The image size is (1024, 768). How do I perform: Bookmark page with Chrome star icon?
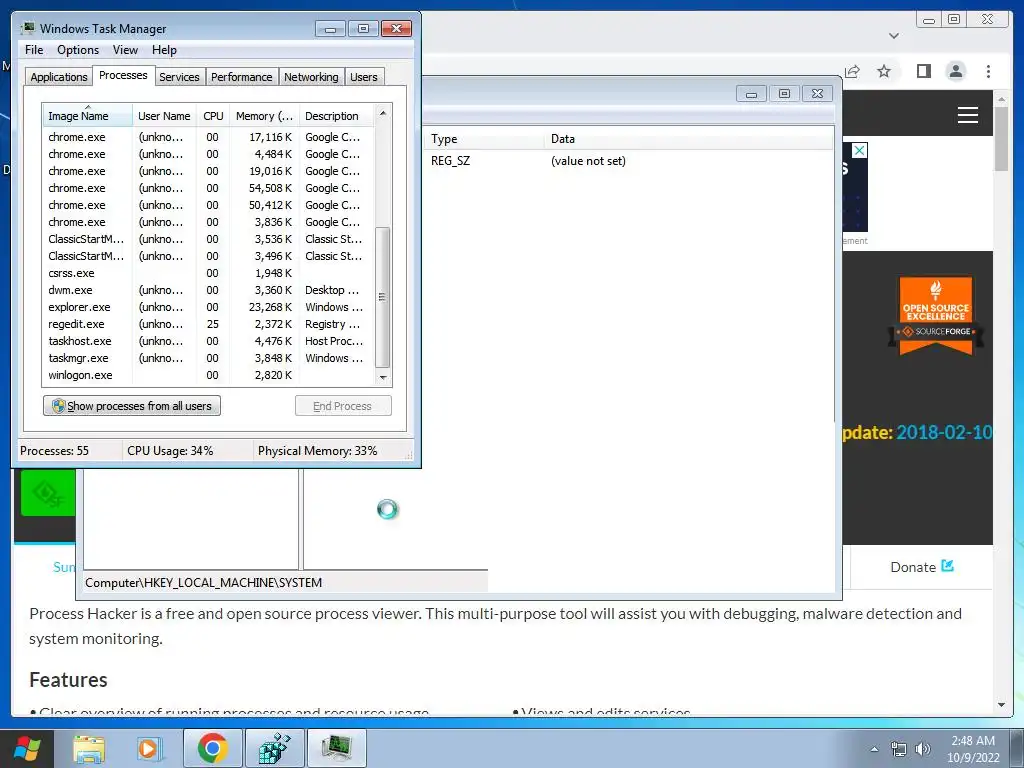tap(884, 71)
